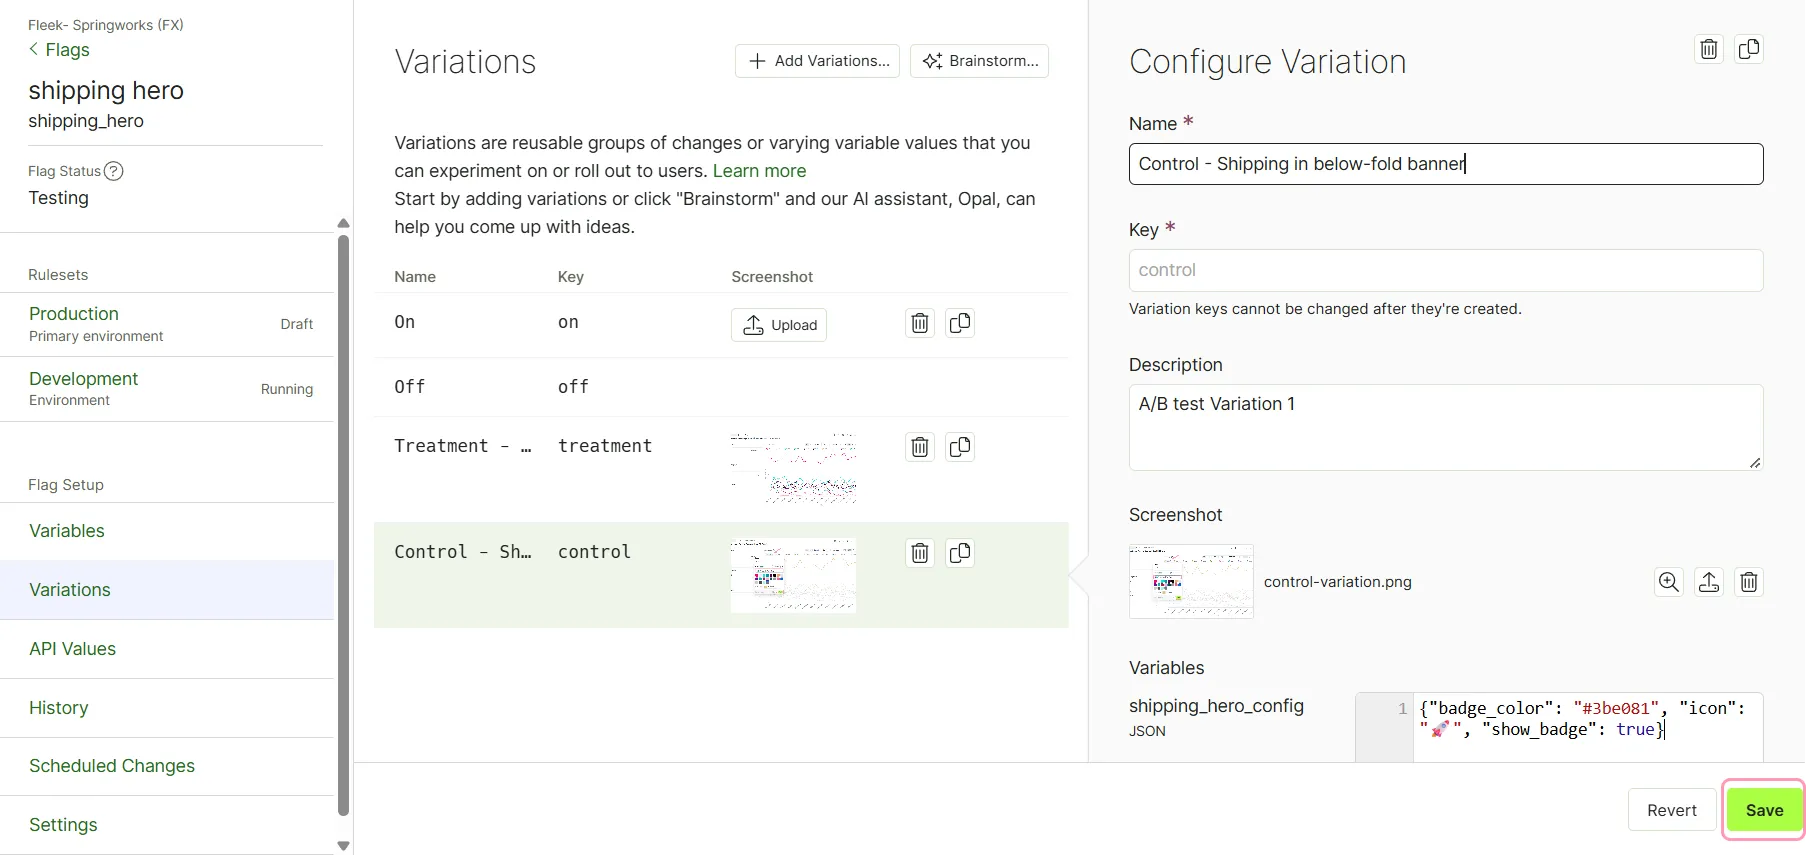The image size is (1806, 855).
Task: Revert the variation changes
Action: coord(1672,810)
